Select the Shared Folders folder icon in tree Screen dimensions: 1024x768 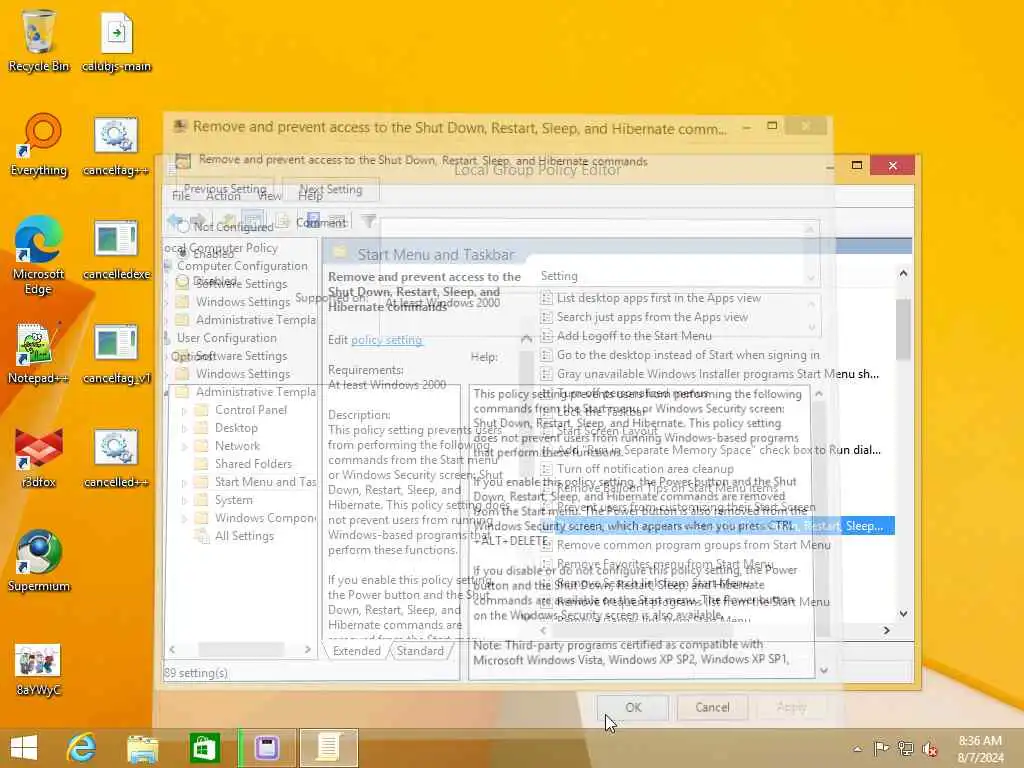202,464
